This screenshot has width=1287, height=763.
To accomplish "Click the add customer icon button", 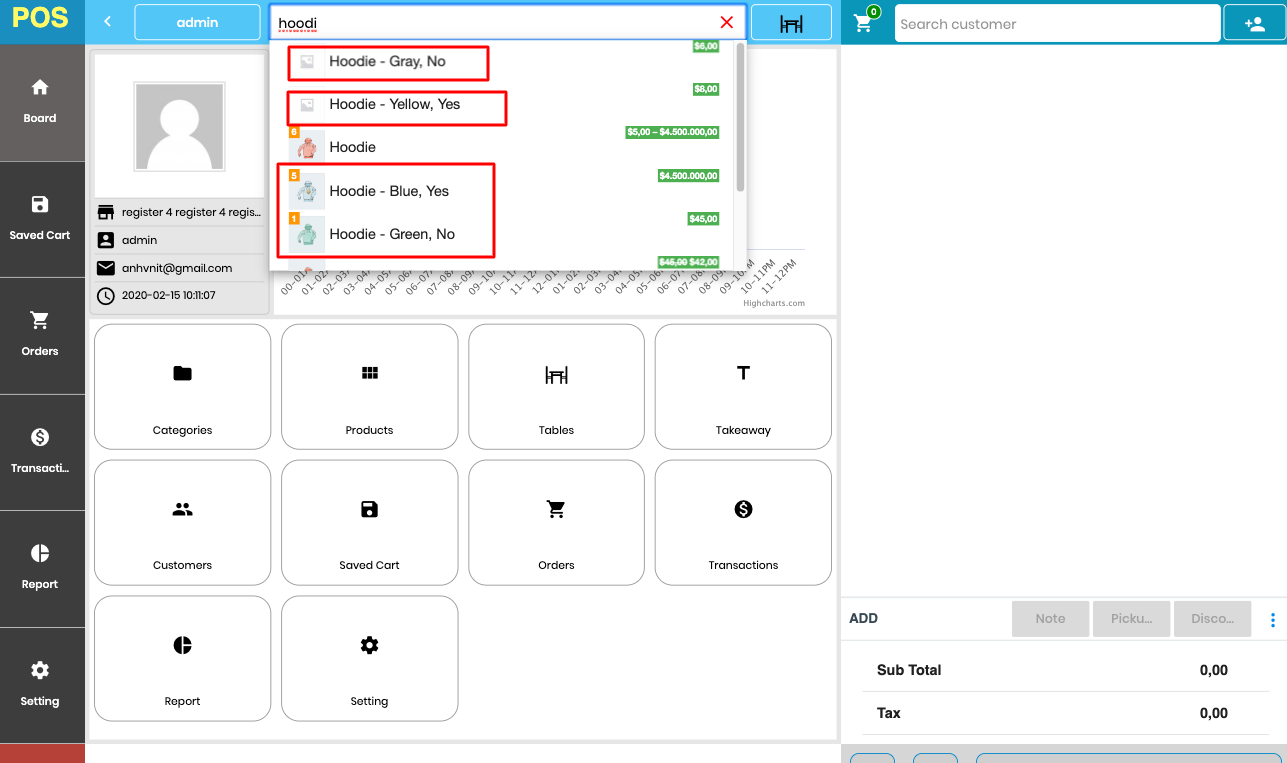I will (x=1254, y=23).
